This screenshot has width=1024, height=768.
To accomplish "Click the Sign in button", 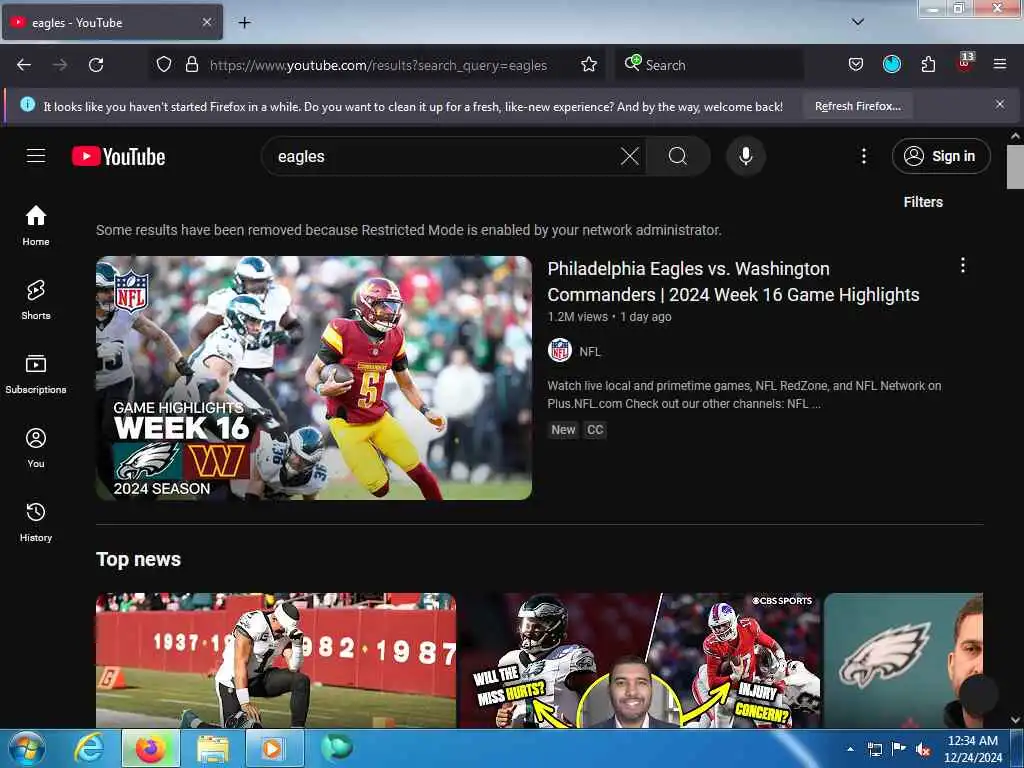I will click(x=941, y=156).
